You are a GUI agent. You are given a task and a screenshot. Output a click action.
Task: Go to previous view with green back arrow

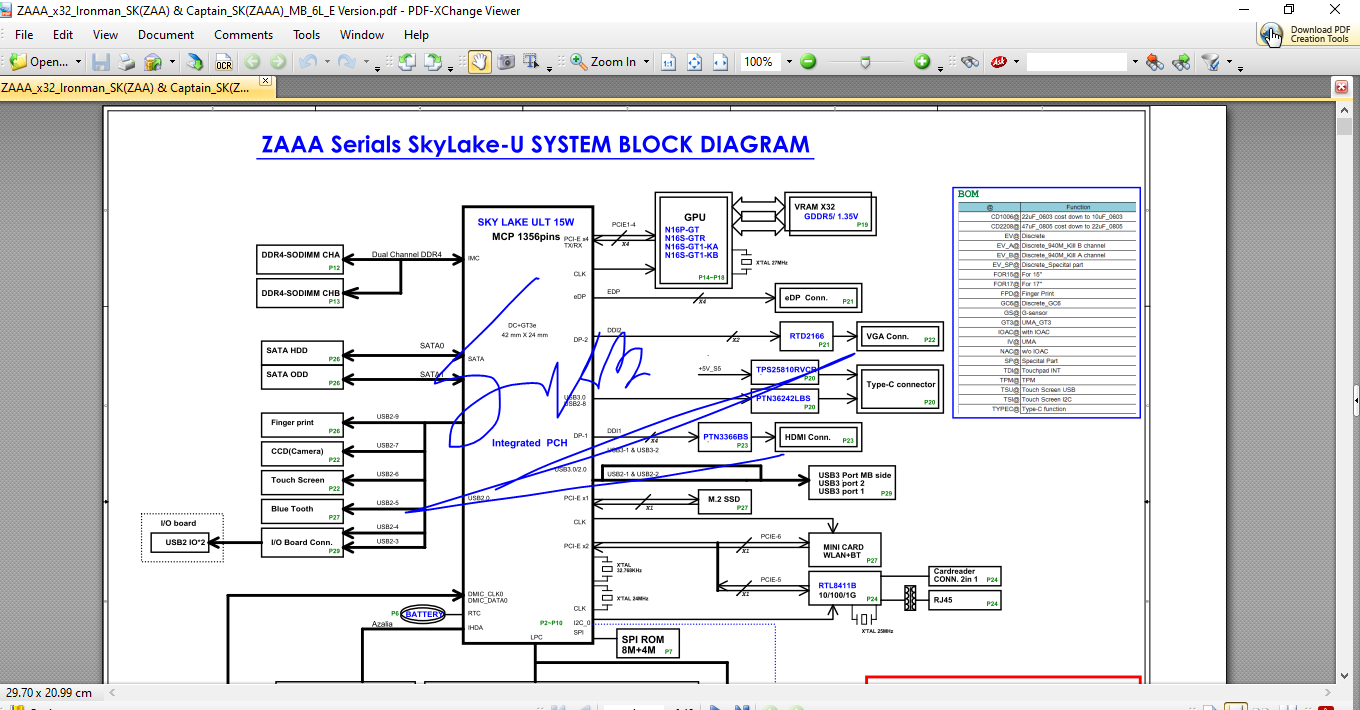(253, 62)
